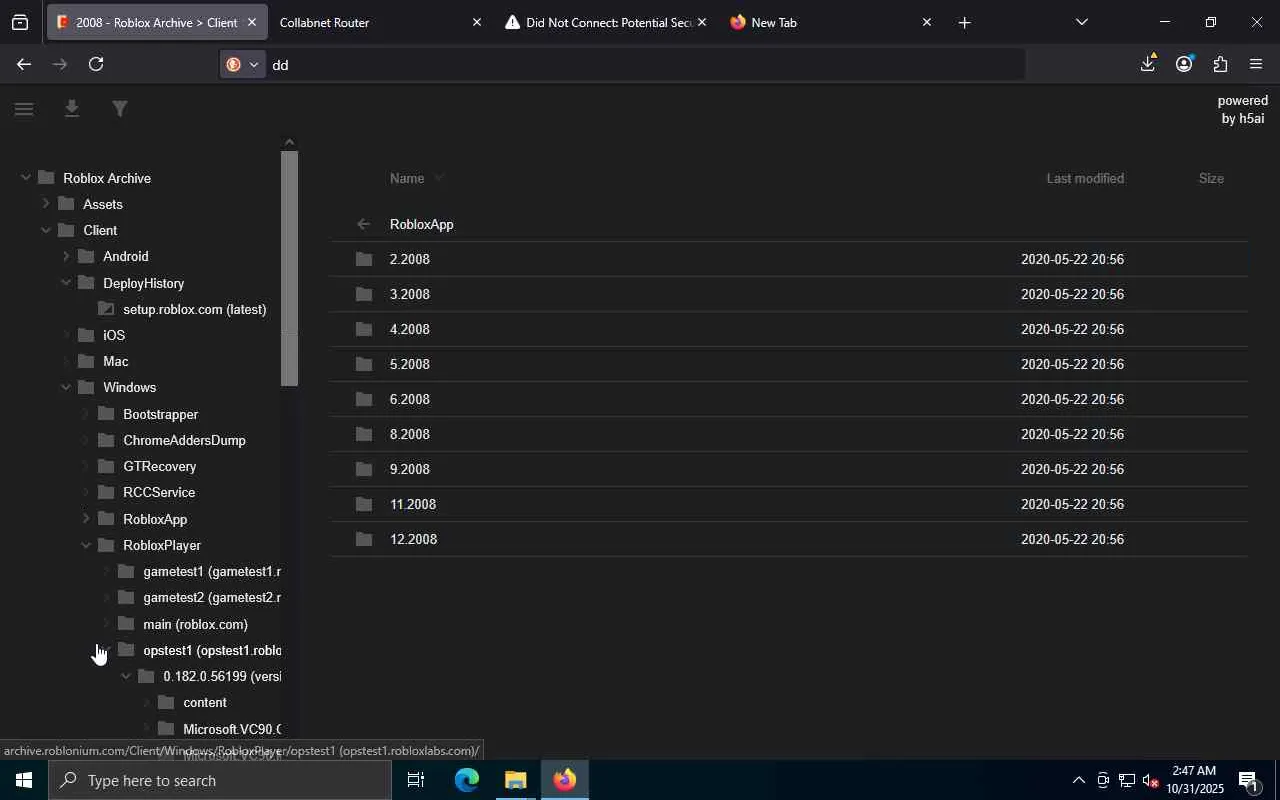Launch Microsoft Edge from the taskbar
This screenshot has height=800, width=1280.
(x=466, y=780)
